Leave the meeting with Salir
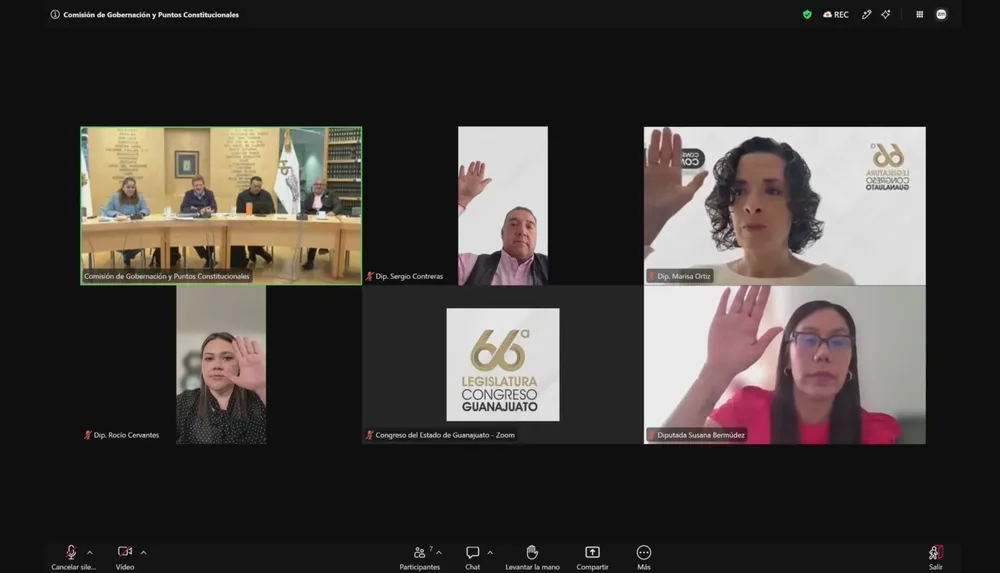1000x573 pixels. pos(936,557)
